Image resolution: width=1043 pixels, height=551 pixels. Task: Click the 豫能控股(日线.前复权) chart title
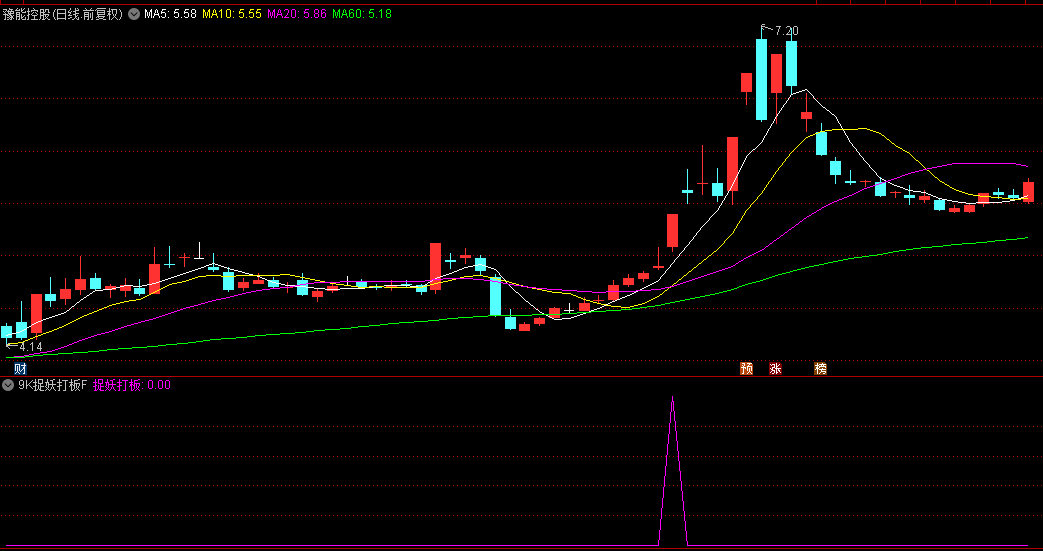pyautogui.click(x=63, y=14)
